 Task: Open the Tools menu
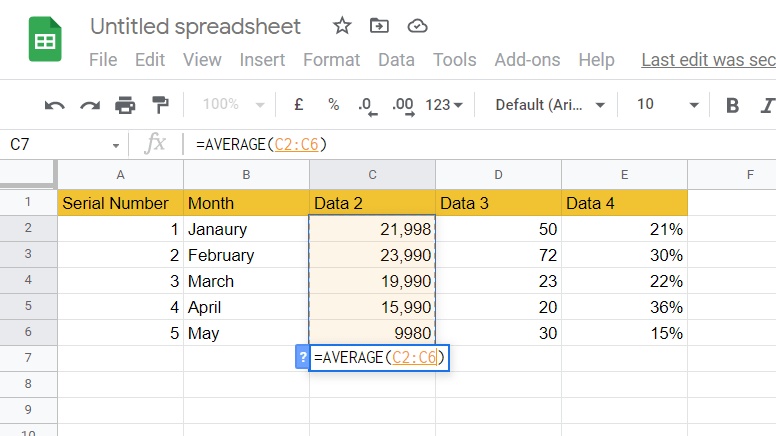coord(454,60)
